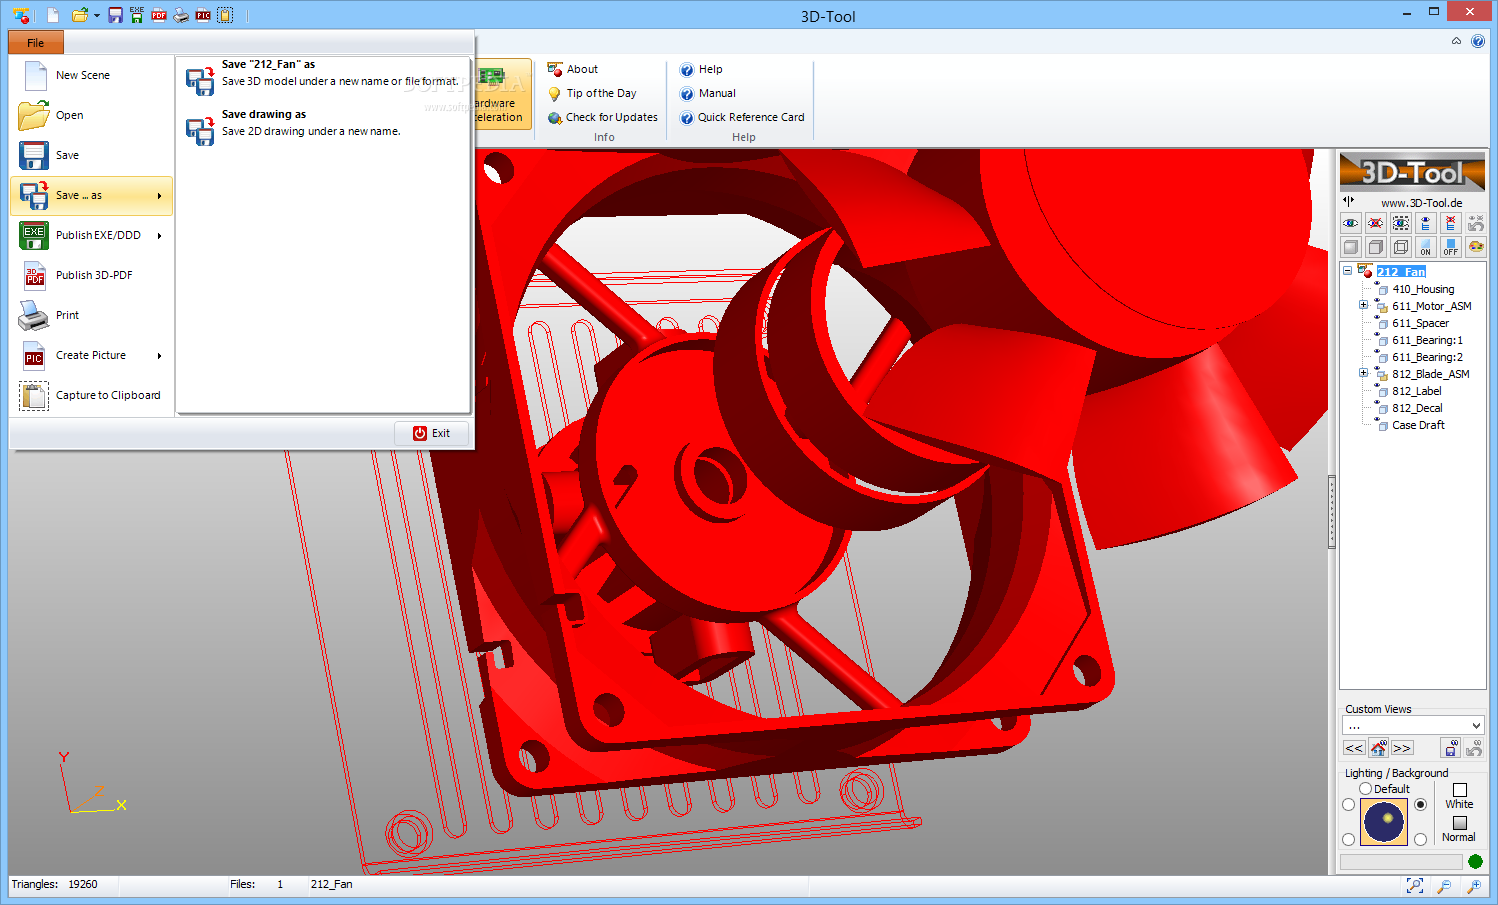Image resolution: width=1498 pixels, height=905 pixels.
Task: Click the clipboard capture icon in title toolbar
Action: 226,15
